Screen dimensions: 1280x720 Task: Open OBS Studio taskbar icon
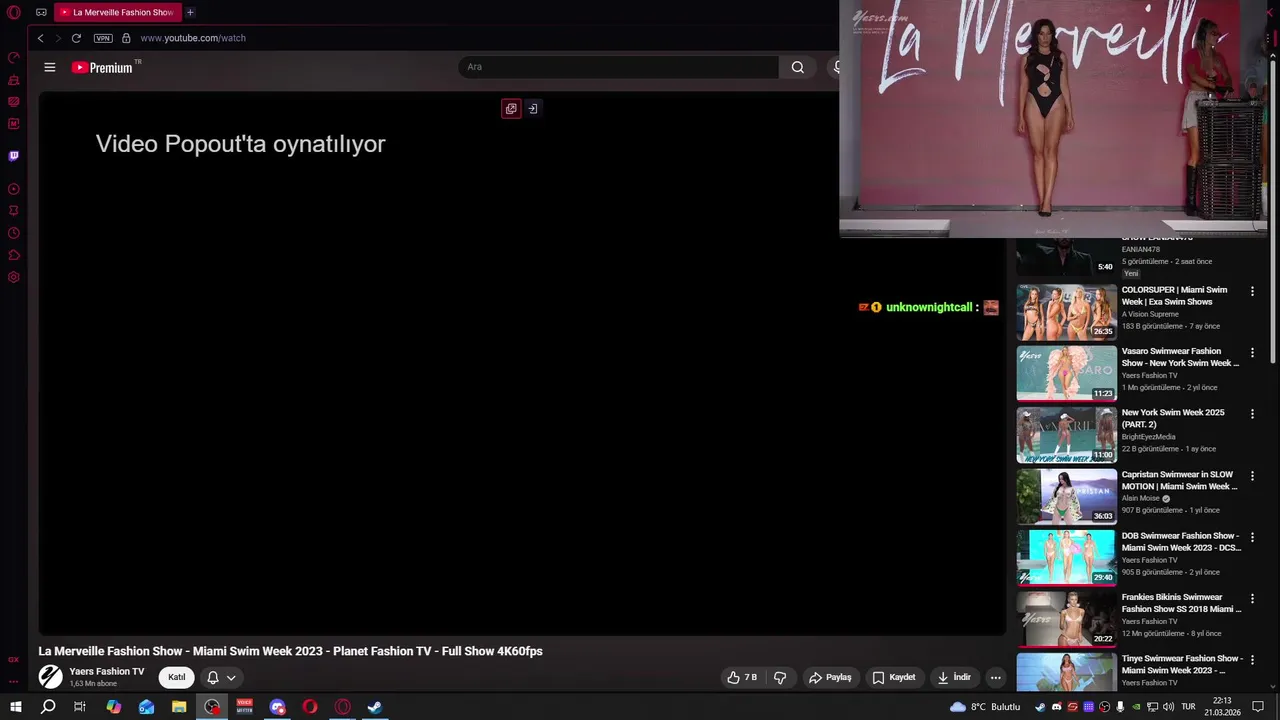pos(212,707)
